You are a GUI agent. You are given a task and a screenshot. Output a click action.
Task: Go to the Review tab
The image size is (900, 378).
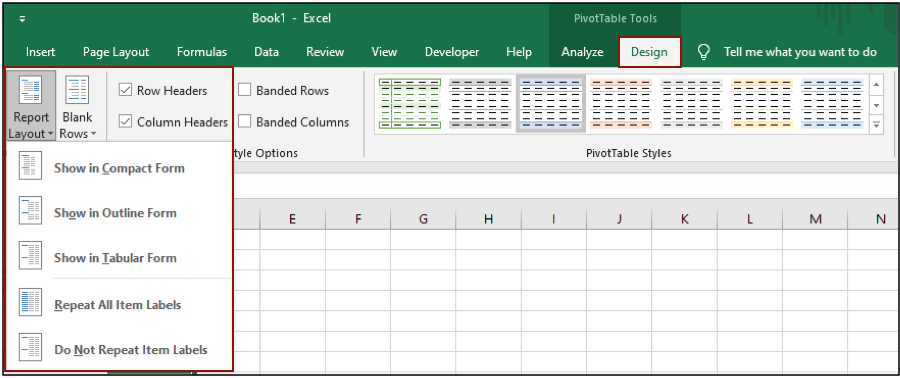325,52
